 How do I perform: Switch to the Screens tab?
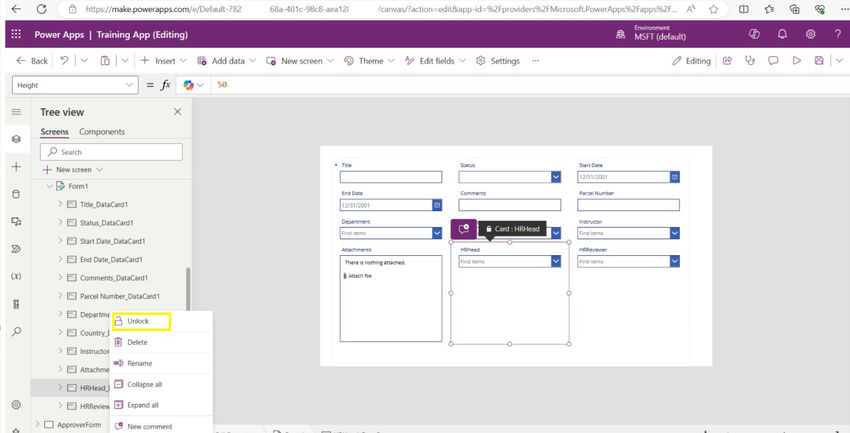point(54,132)
